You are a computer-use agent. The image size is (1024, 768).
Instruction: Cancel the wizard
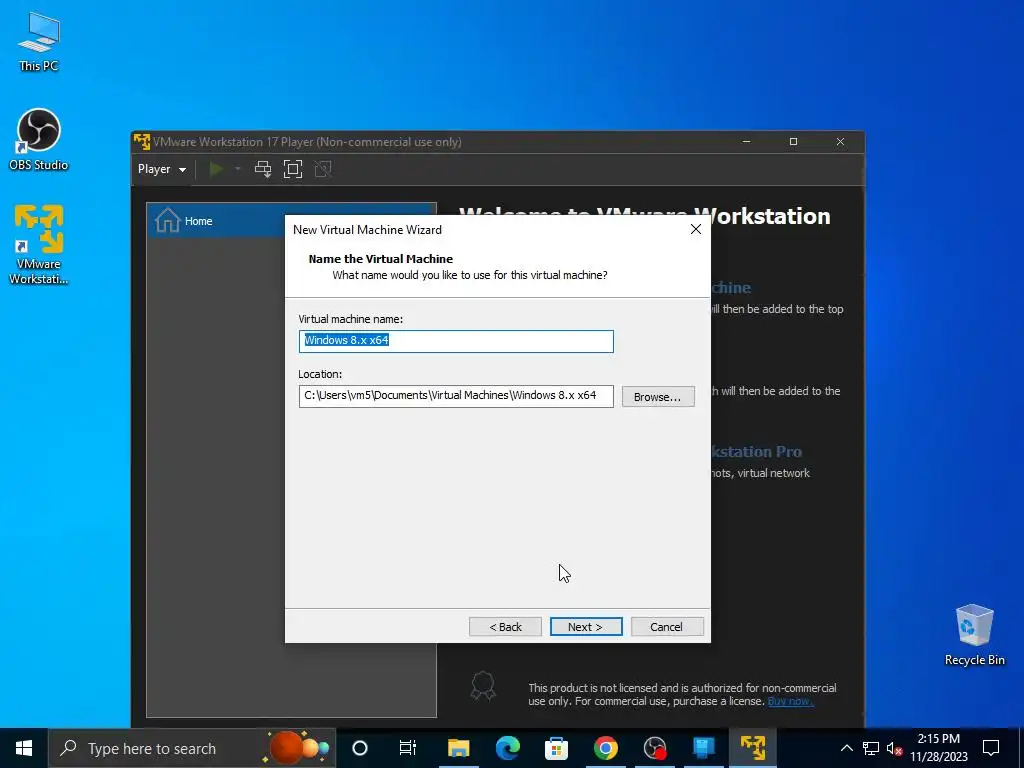pyautogui.click(x=667, y=626)
